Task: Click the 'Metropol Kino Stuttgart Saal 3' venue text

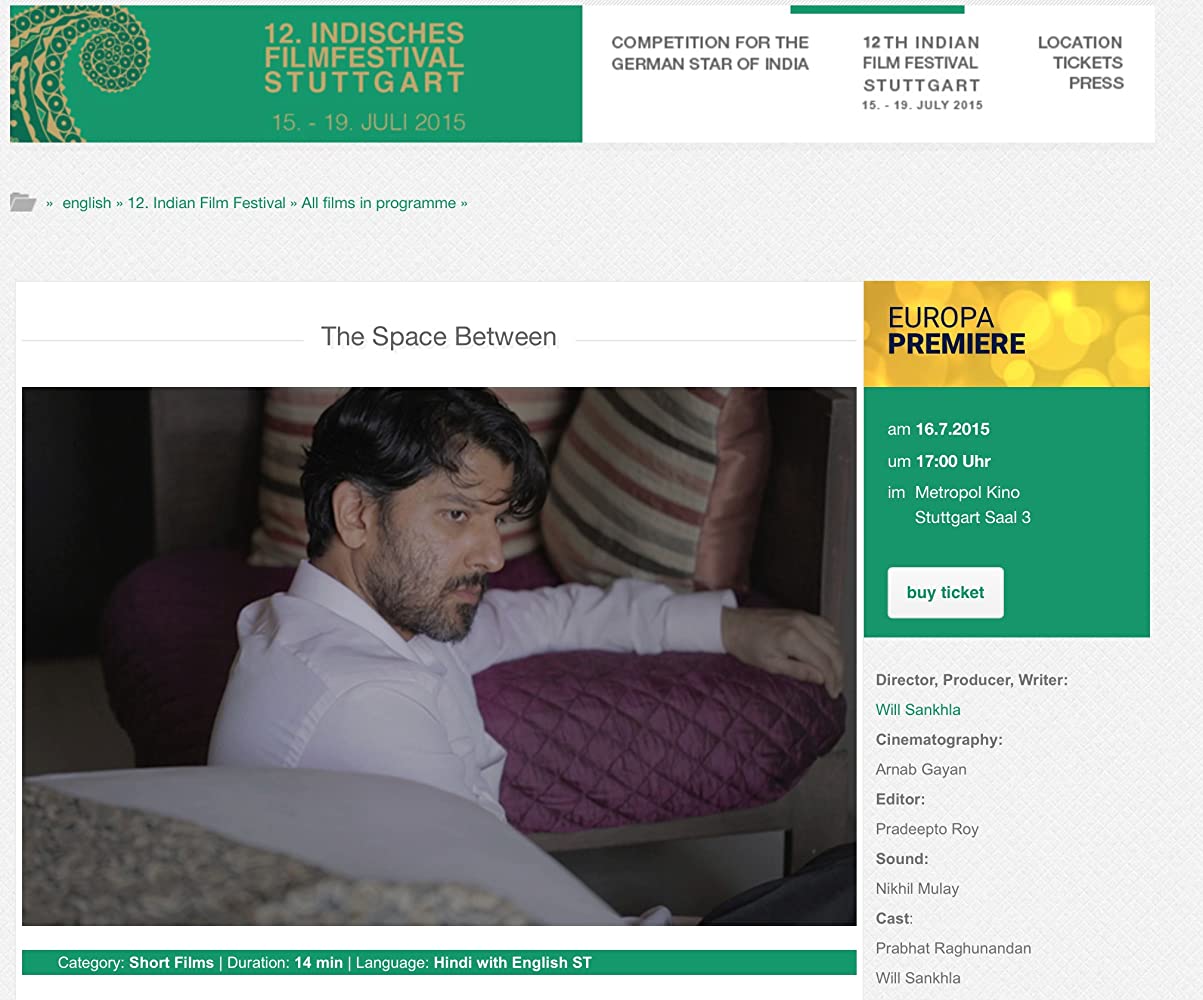Action: (970, 505)
